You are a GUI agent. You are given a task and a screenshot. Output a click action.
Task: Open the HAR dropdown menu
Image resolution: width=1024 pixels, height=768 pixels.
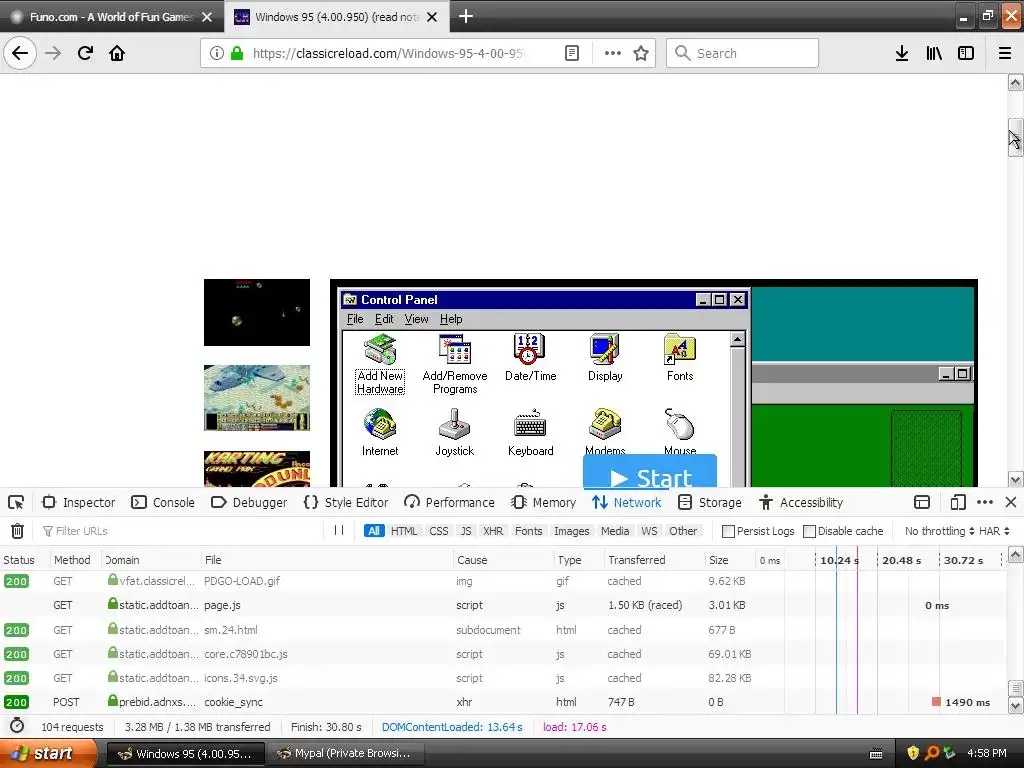994,531
